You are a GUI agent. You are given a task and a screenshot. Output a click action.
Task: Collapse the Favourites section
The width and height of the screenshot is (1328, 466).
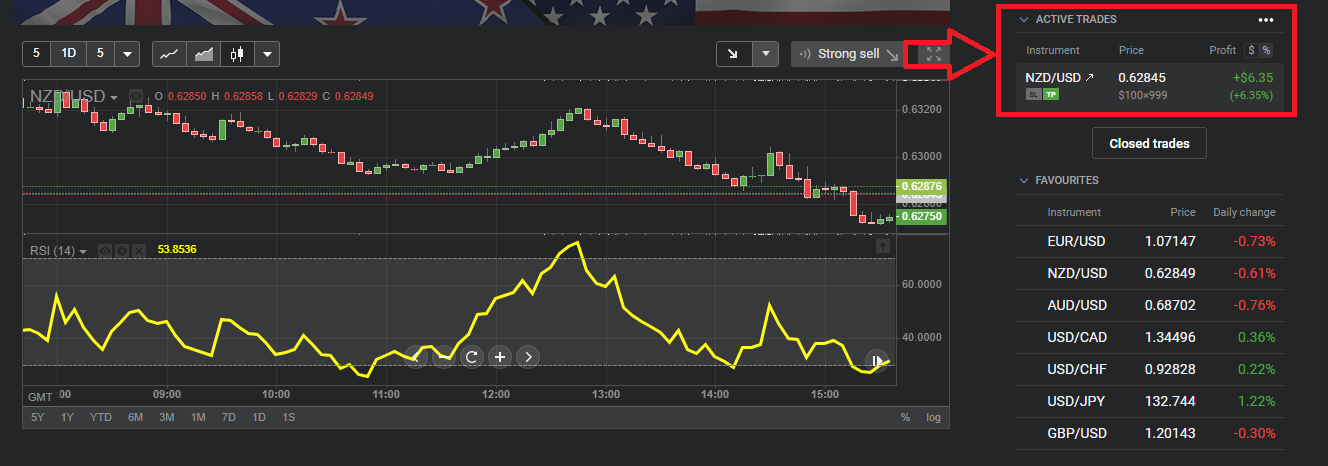pos(1023,180)
